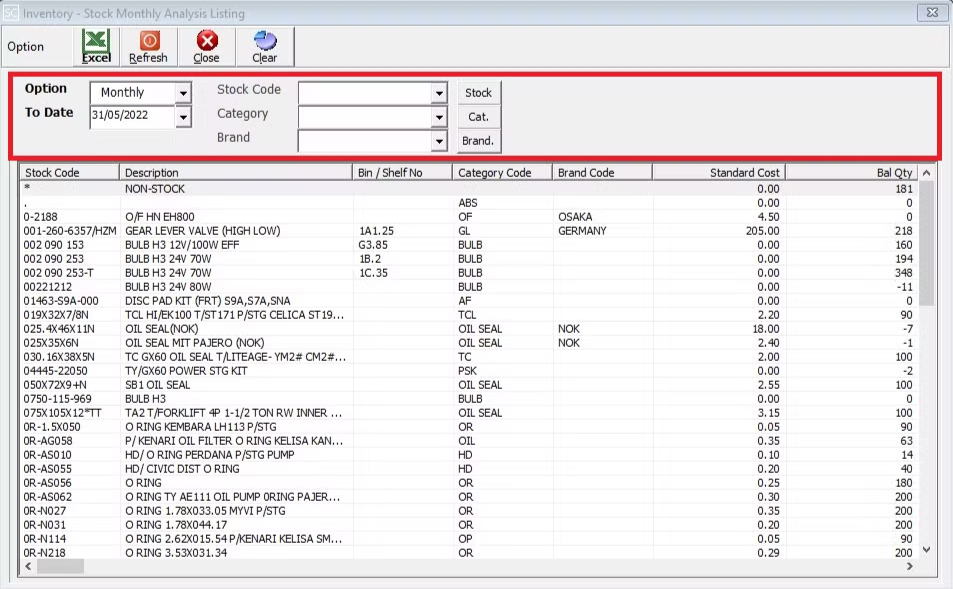
Task: Click bin value 1A1.25
Action: [x=376, y=231]
